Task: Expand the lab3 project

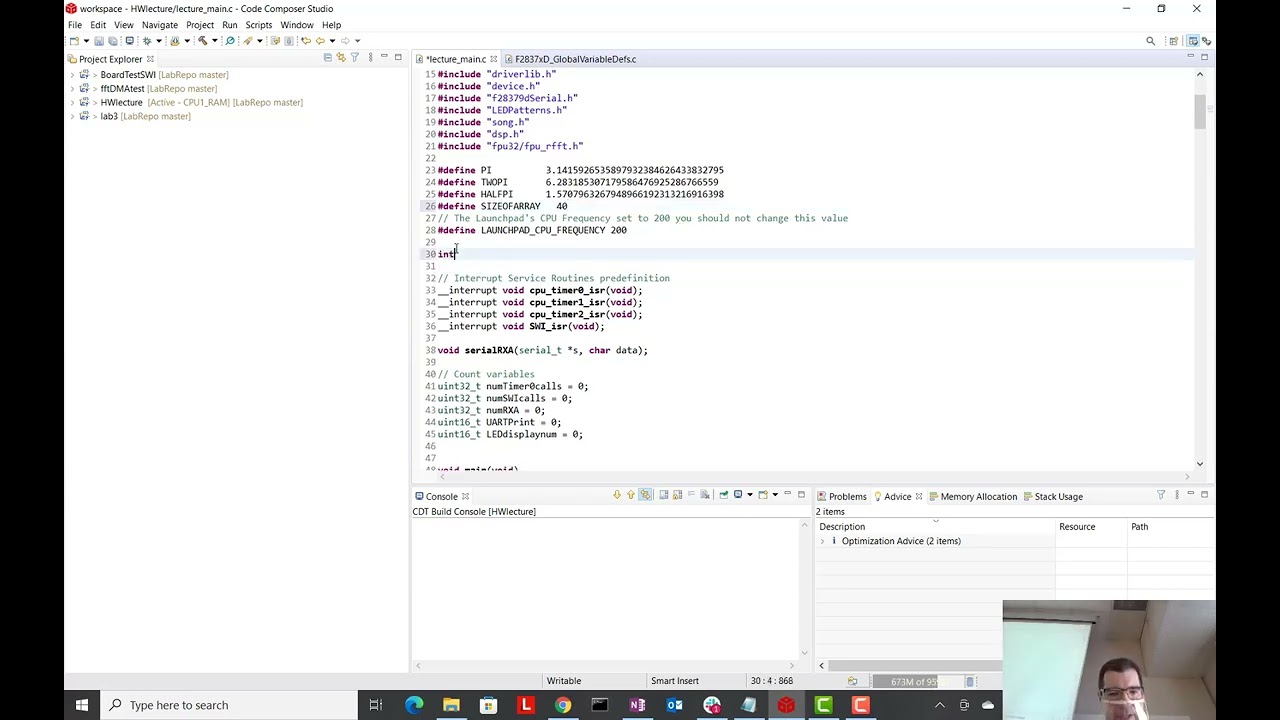Action: [72, 116]
